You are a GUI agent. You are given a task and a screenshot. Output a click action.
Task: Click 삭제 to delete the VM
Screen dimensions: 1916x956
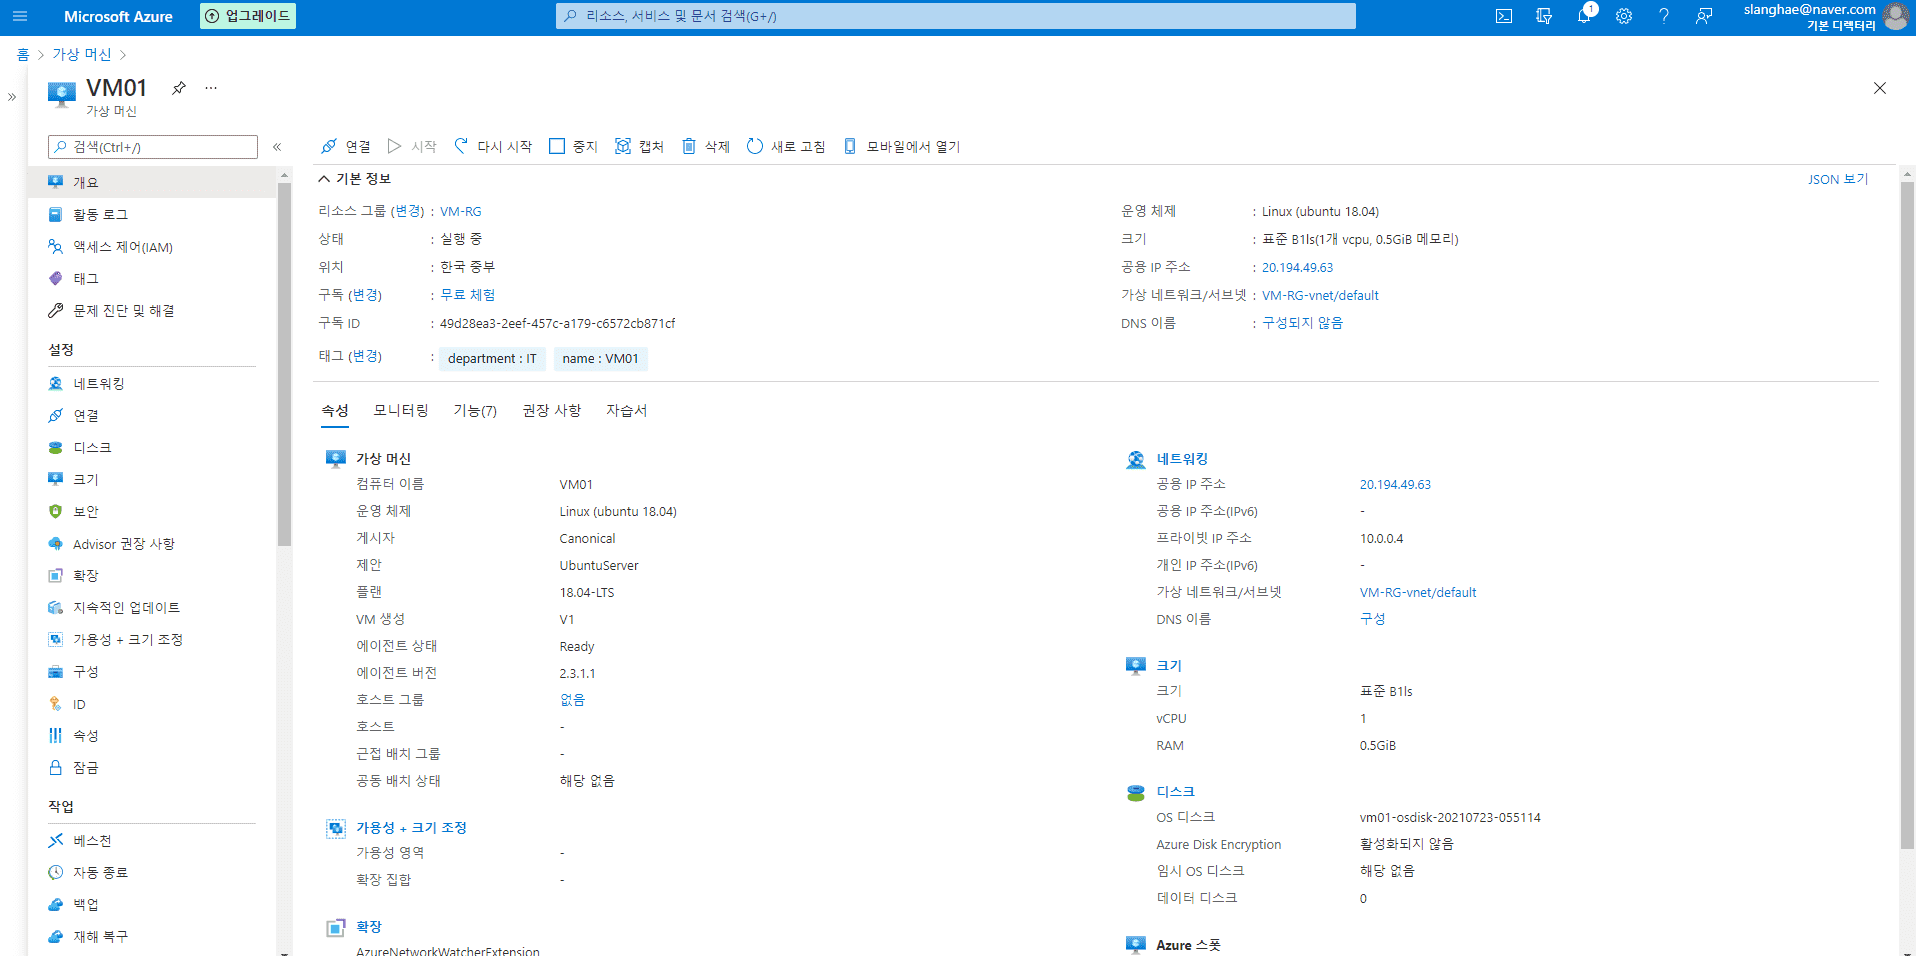[x=706, y=146]
